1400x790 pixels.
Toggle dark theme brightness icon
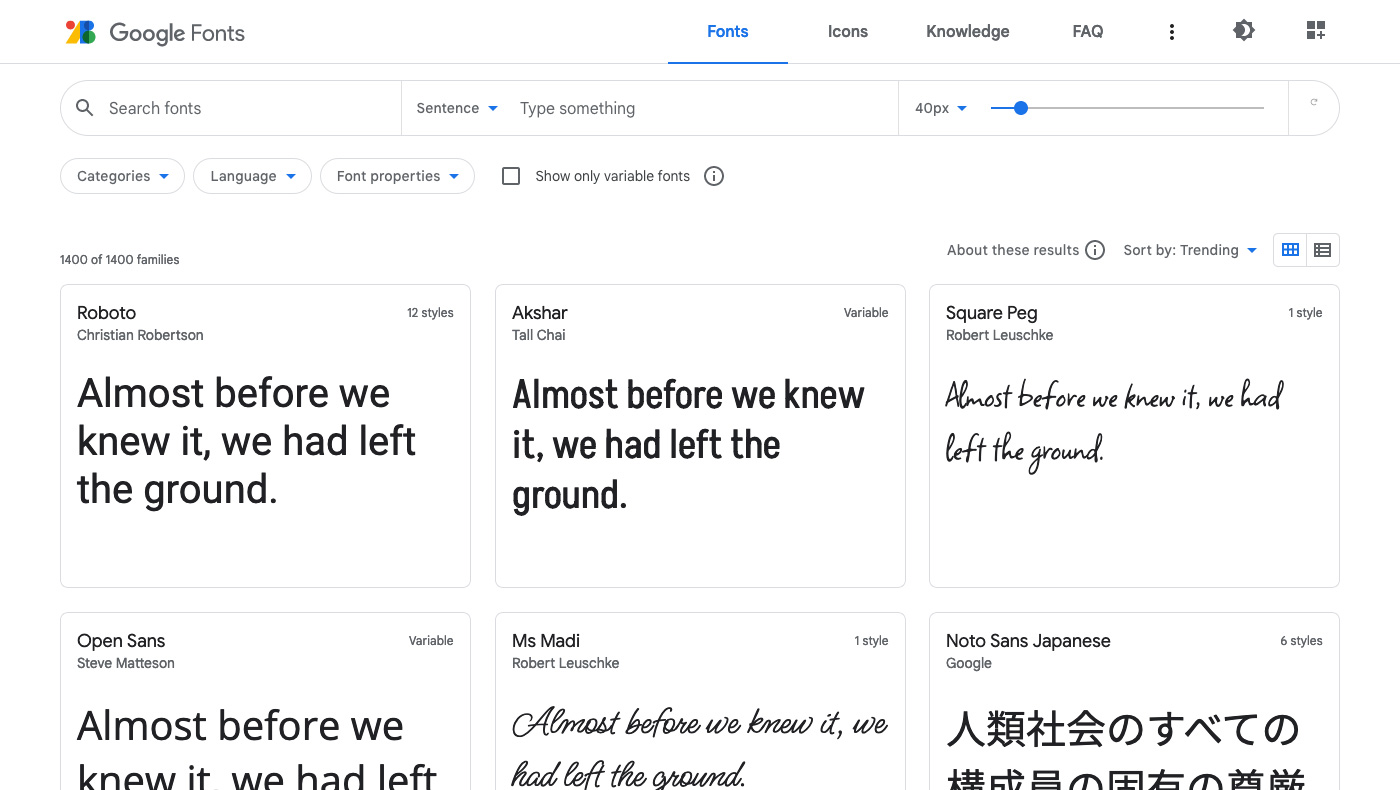click(1244, 31)
